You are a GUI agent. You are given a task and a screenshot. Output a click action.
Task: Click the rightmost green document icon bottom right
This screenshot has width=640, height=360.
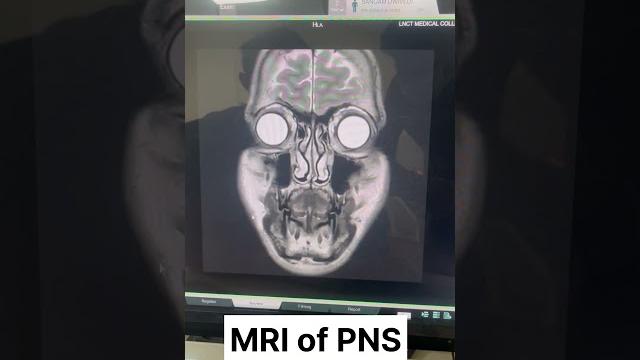[x=447, y=316]
